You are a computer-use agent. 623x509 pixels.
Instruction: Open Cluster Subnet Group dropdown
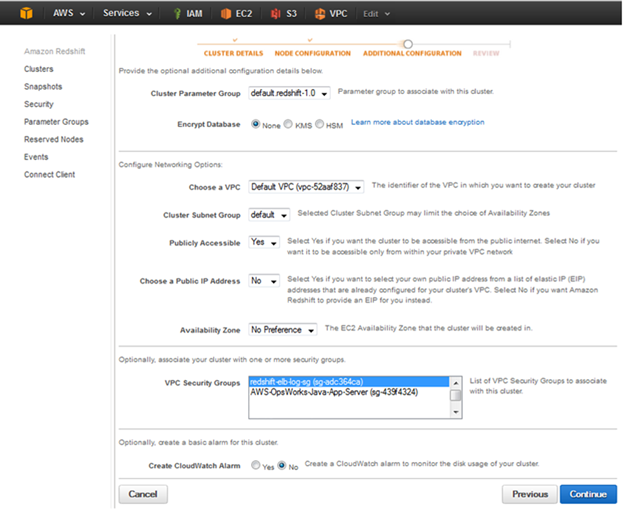pos(269,215)
